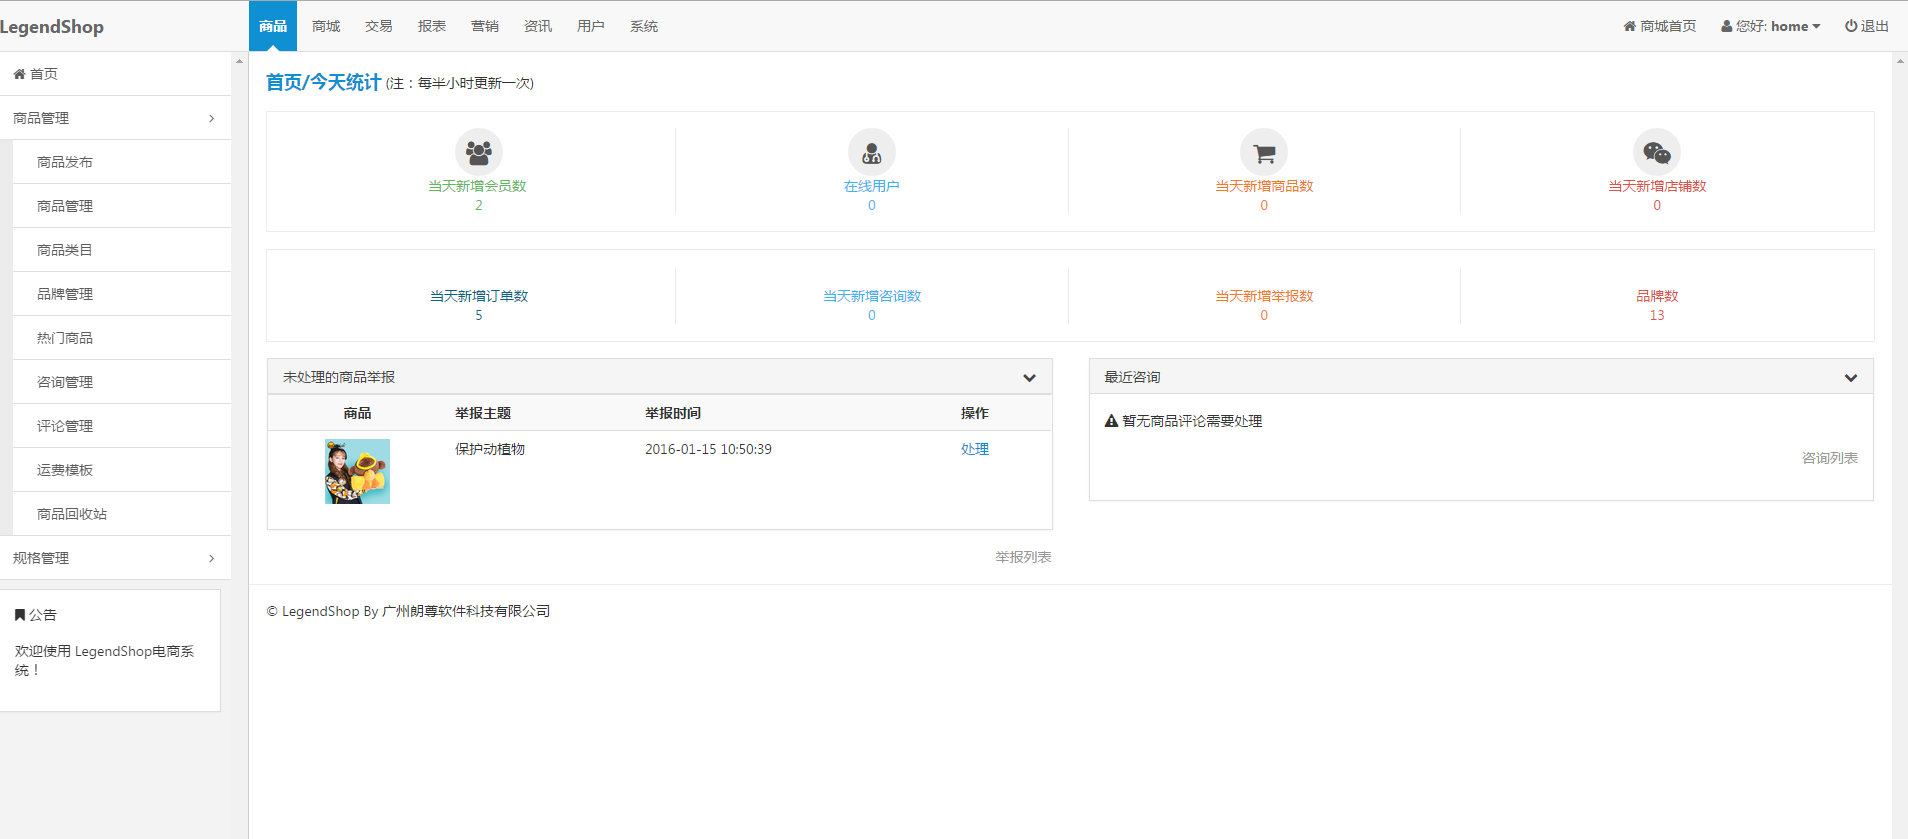Click the new members group icon
The height and width of the screenshot is (839, 1908).
tap(479, 152)
